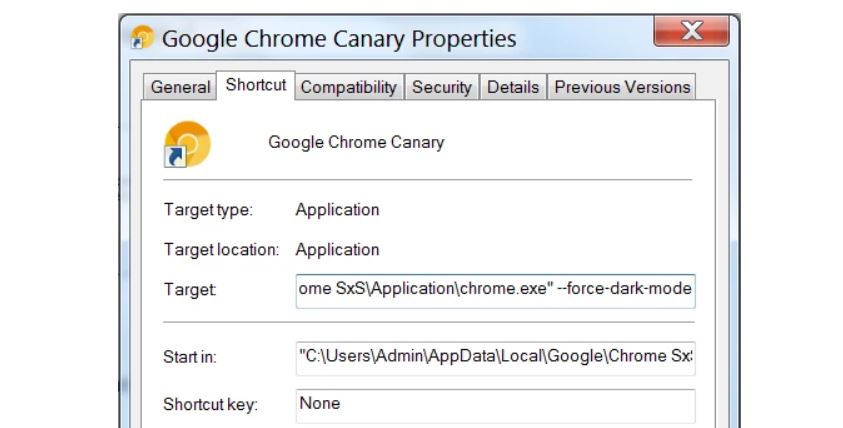The height and width of the screenshot is (428, 843).
Task: Click the Shortcut key field showing None
Action: (495, 405)
